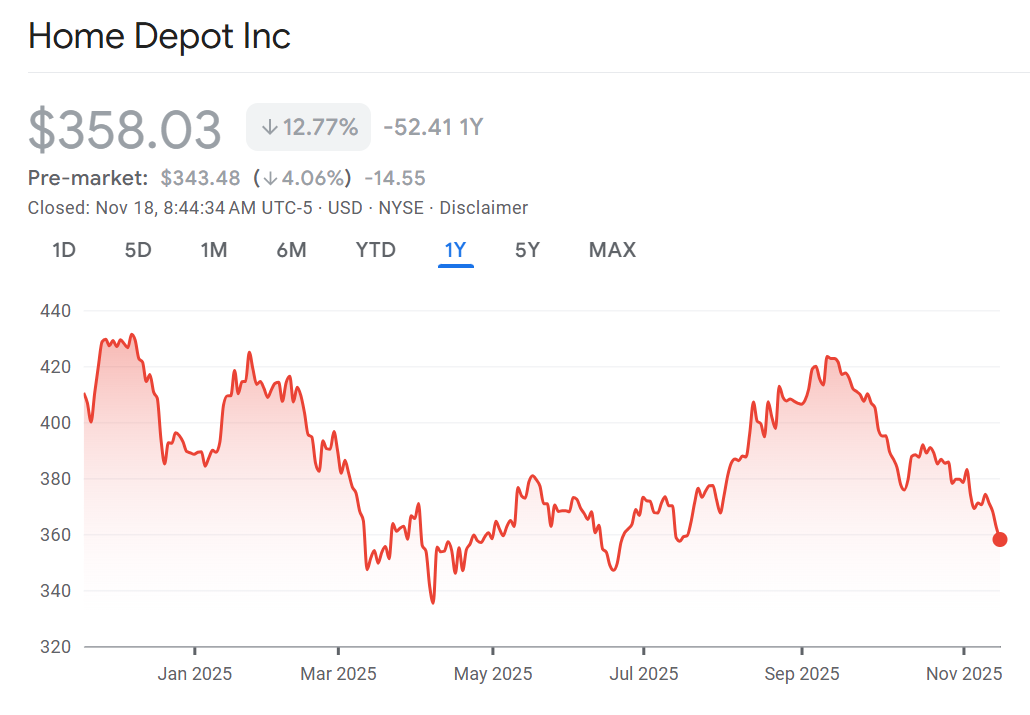This screenshot has height=715, width=1030.
Task: Switch chart to YTD
Action: coord(376,250)
